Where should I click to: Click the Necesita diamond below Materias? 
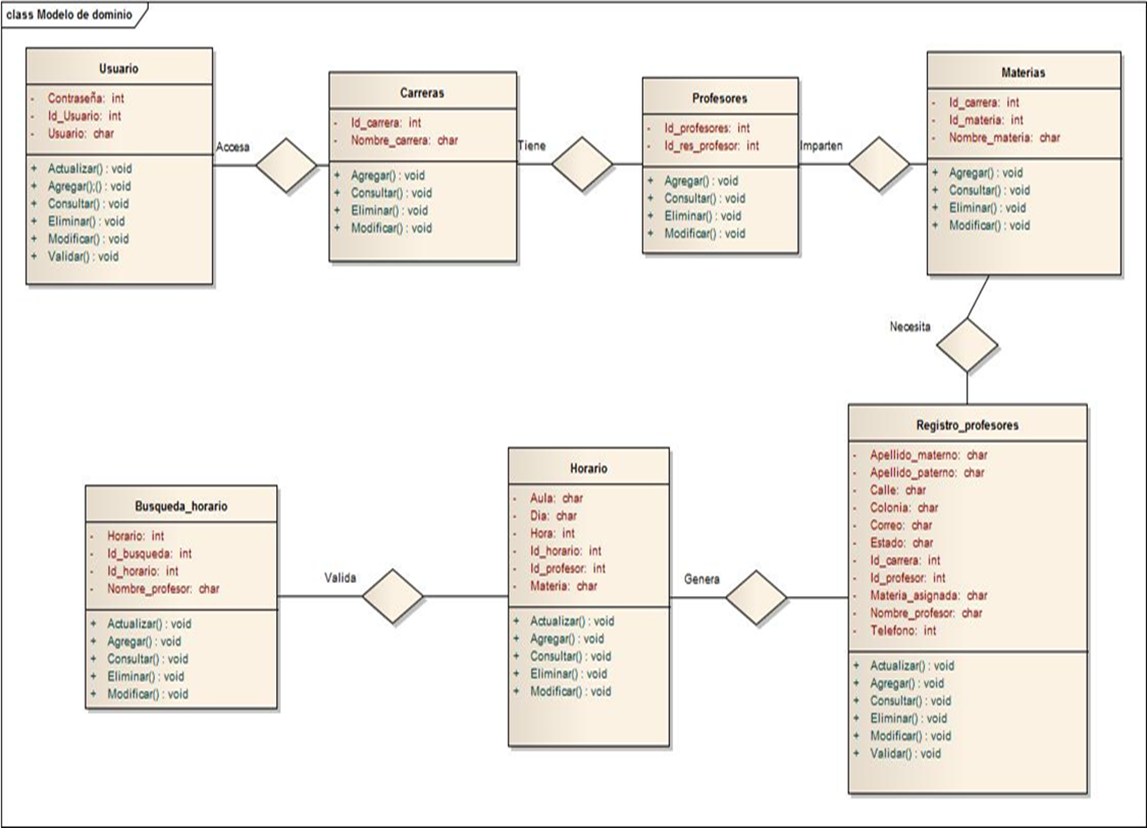tap(967, 345)
